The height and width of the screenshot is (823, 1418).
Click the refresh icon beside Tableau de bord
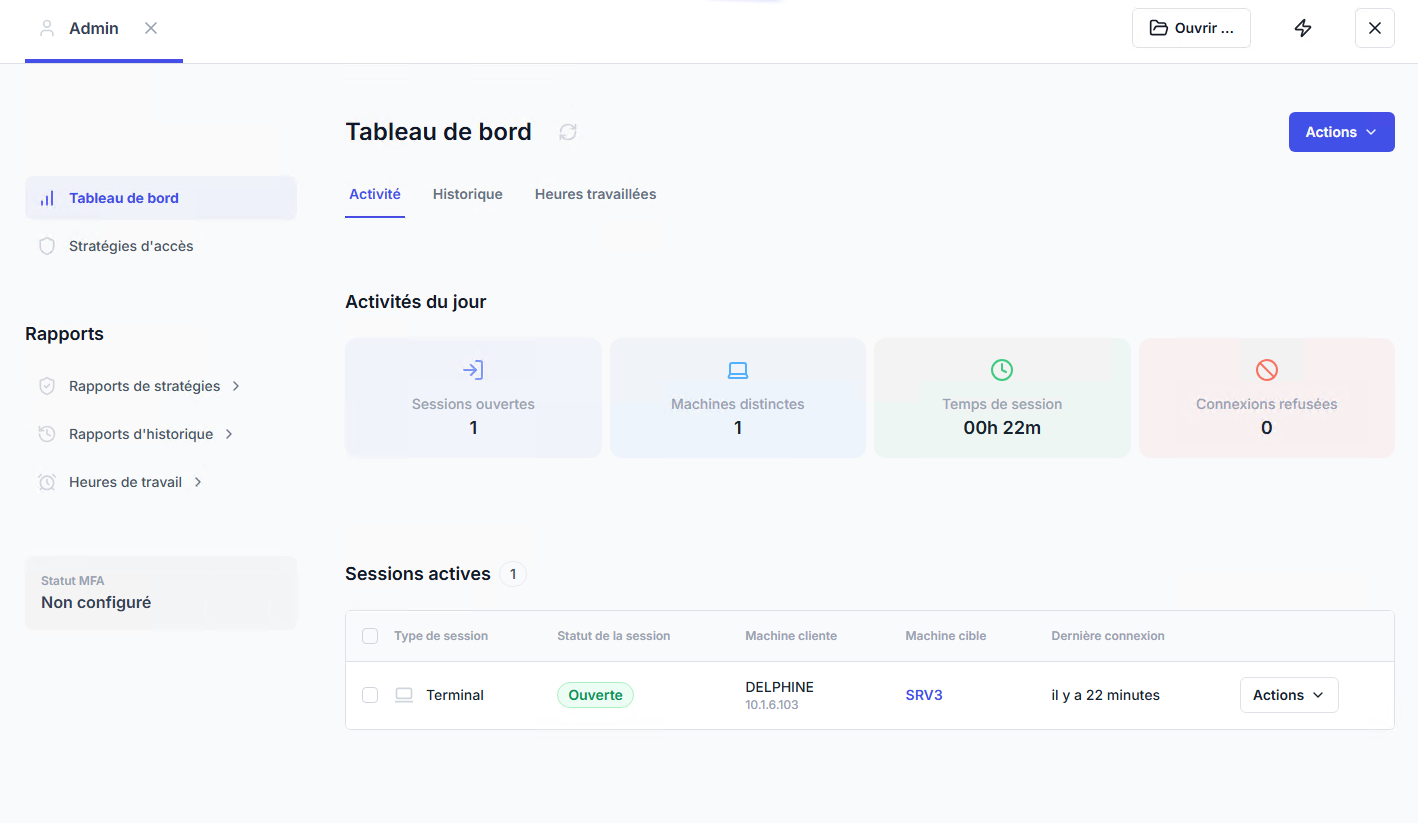pos(568,132)
